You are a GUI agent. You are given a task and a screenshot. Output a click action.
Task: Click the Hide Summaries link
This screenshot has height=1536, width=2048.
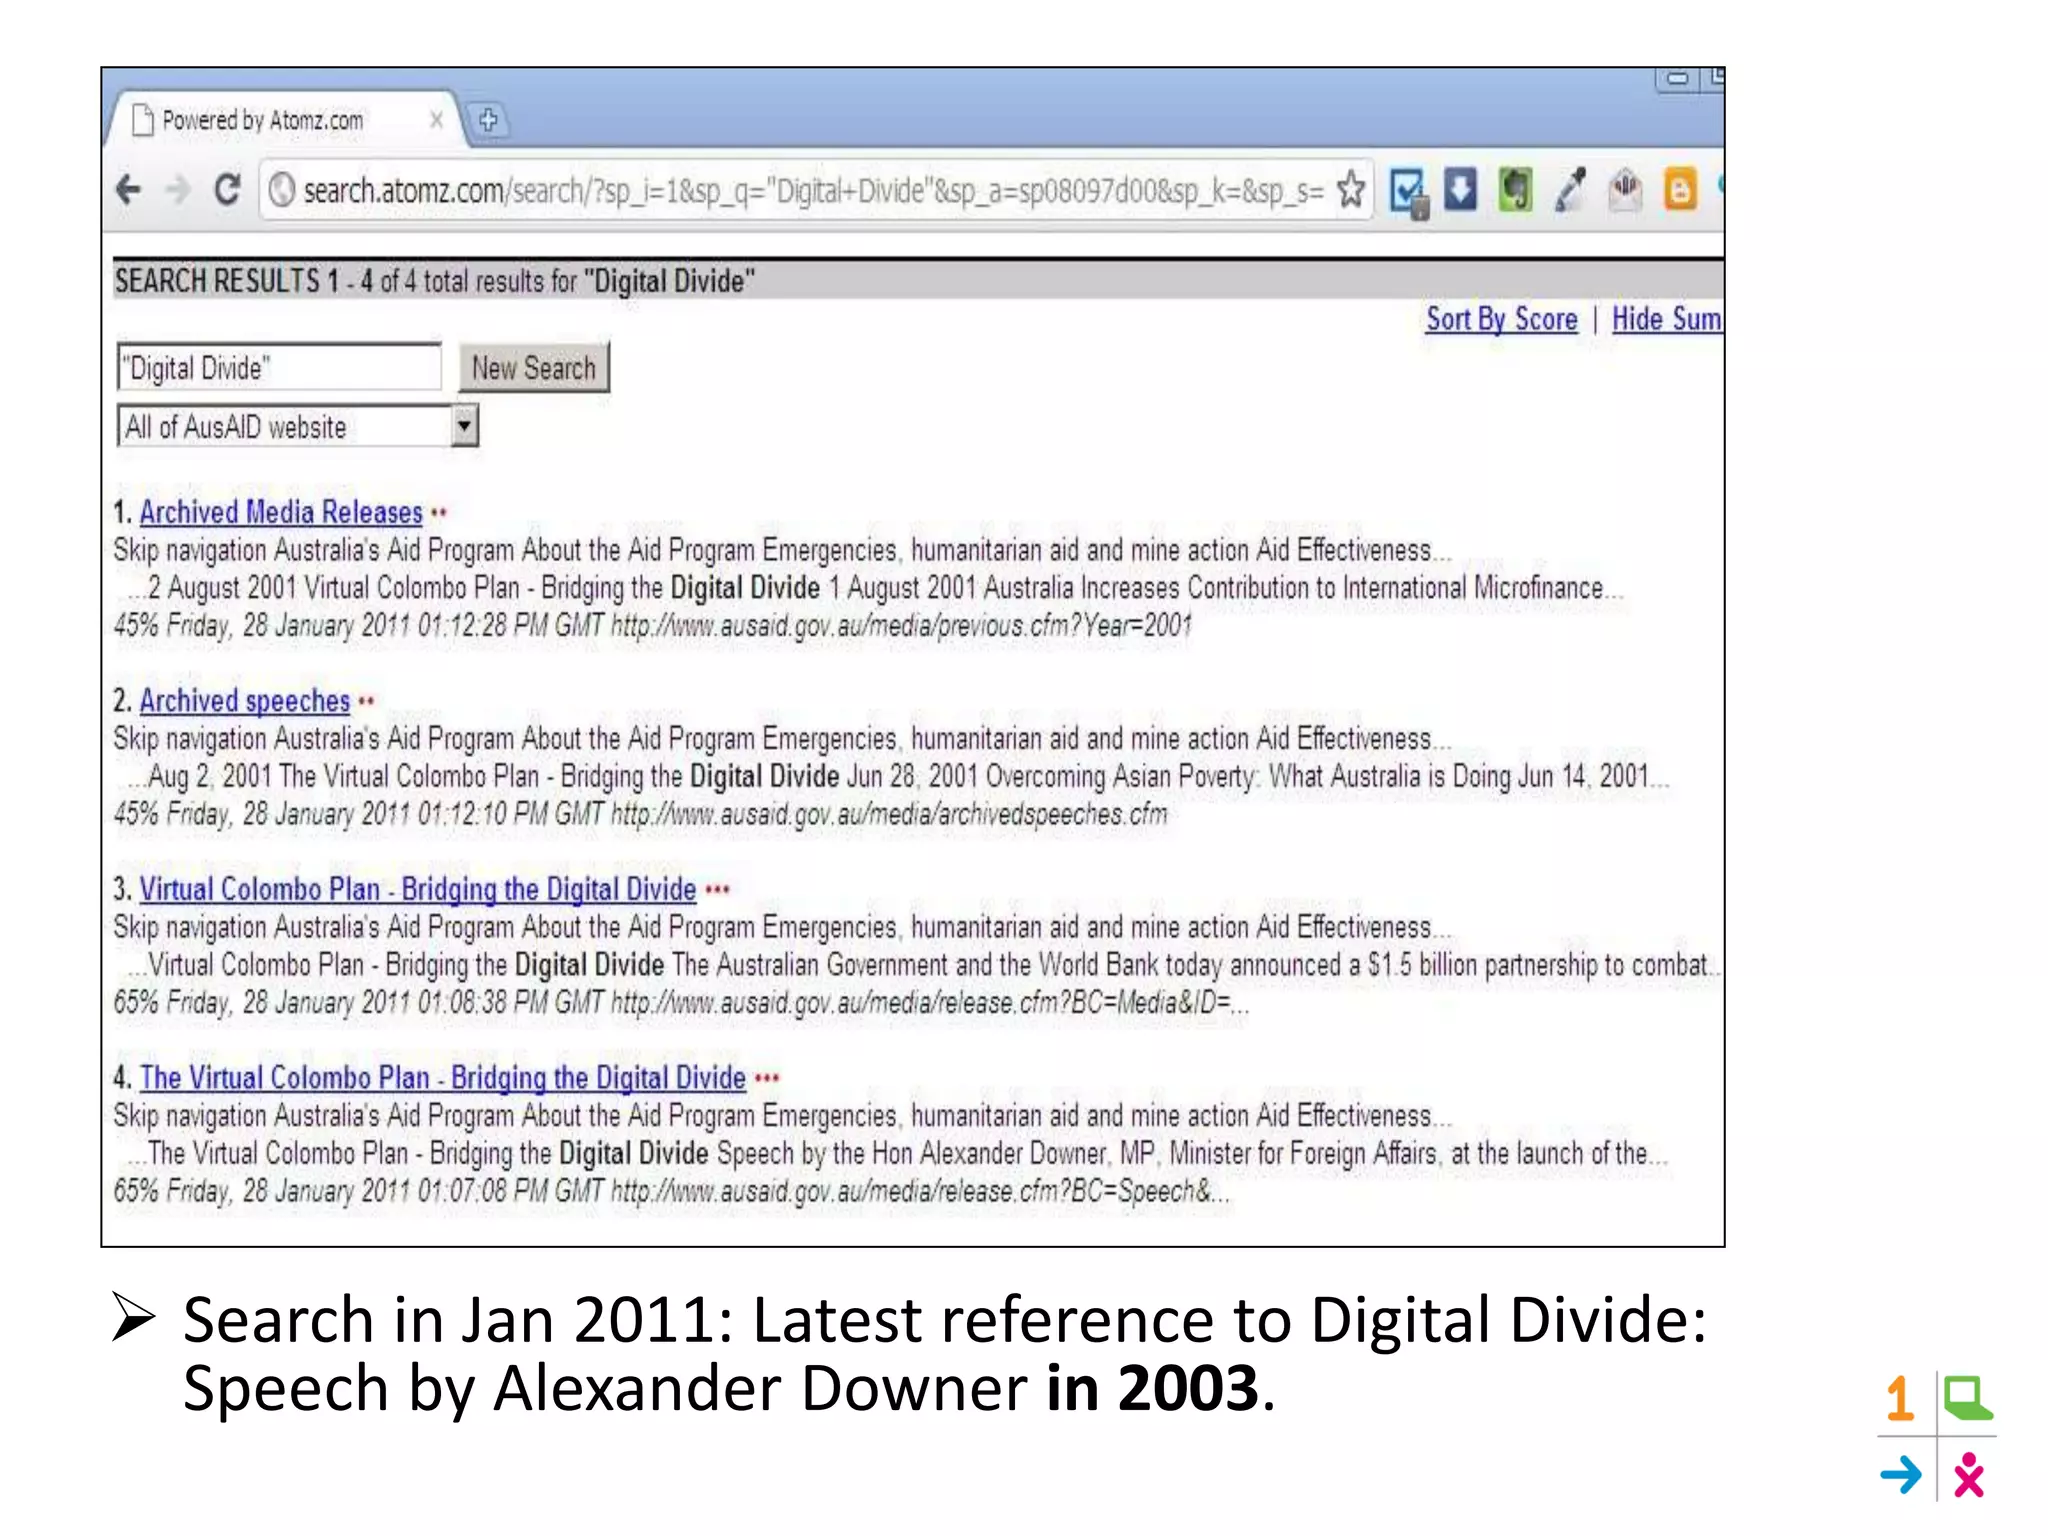pos(1667,319)
